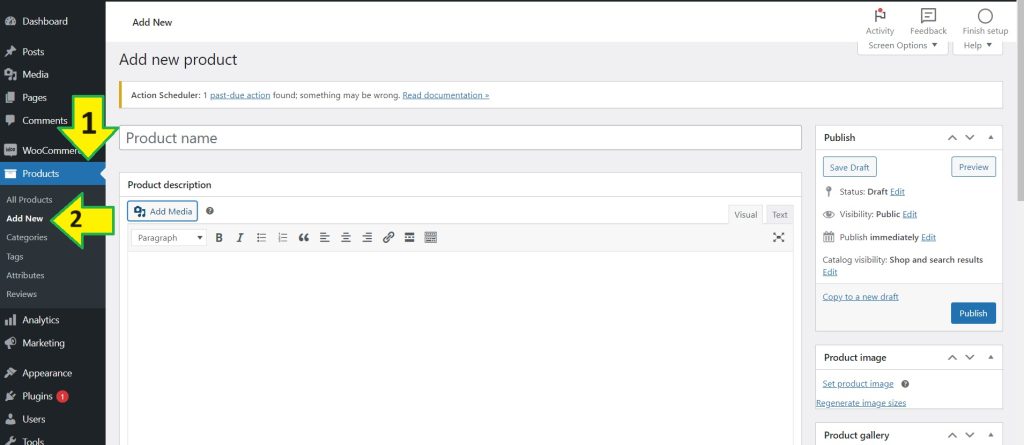Edit the Catalog visibility link
The width and height of the screenshot is (1024, 445).
pyautogui.click(x=830, y=272)
